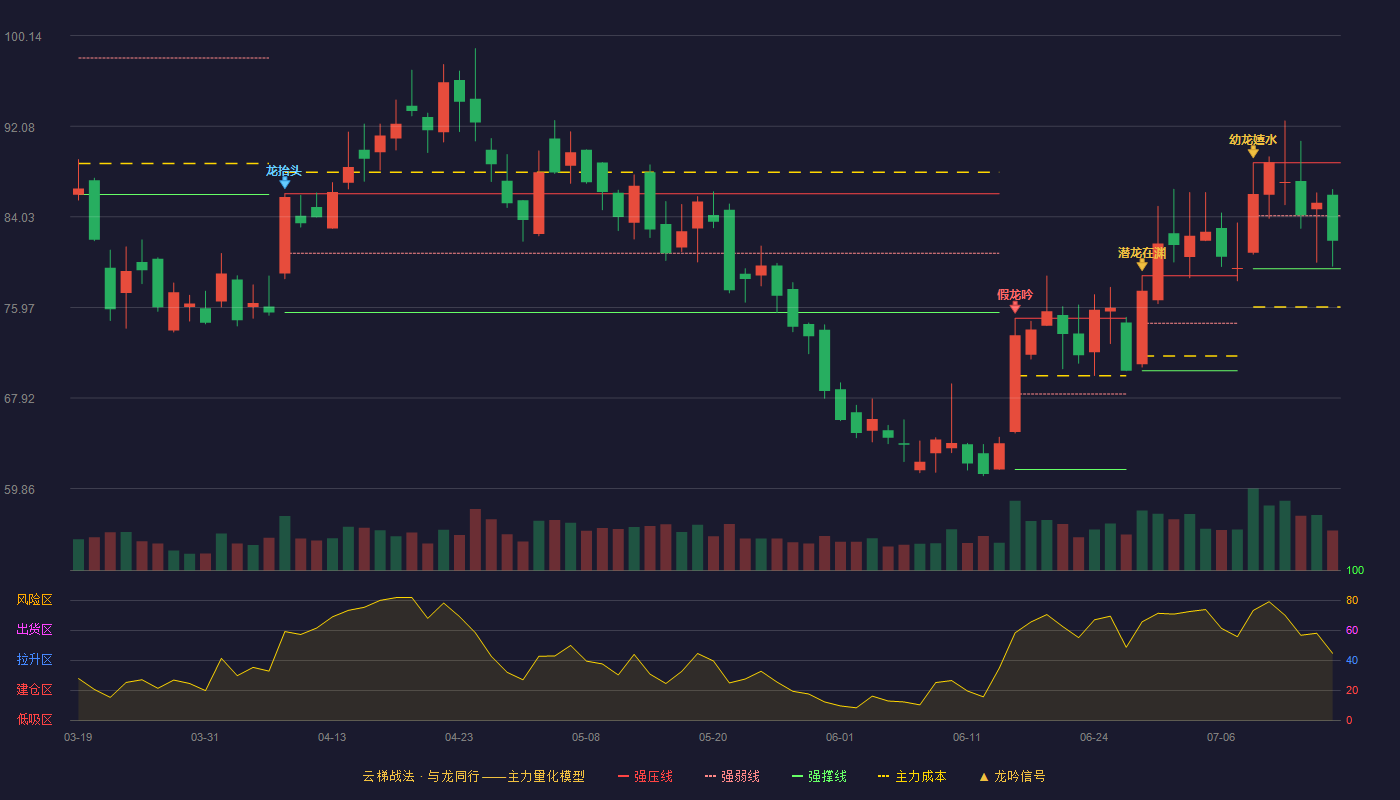
Task: Click the 云梯战法 · 与龙同行 model title
Action: pyautogui.click(x=421, y=776)
